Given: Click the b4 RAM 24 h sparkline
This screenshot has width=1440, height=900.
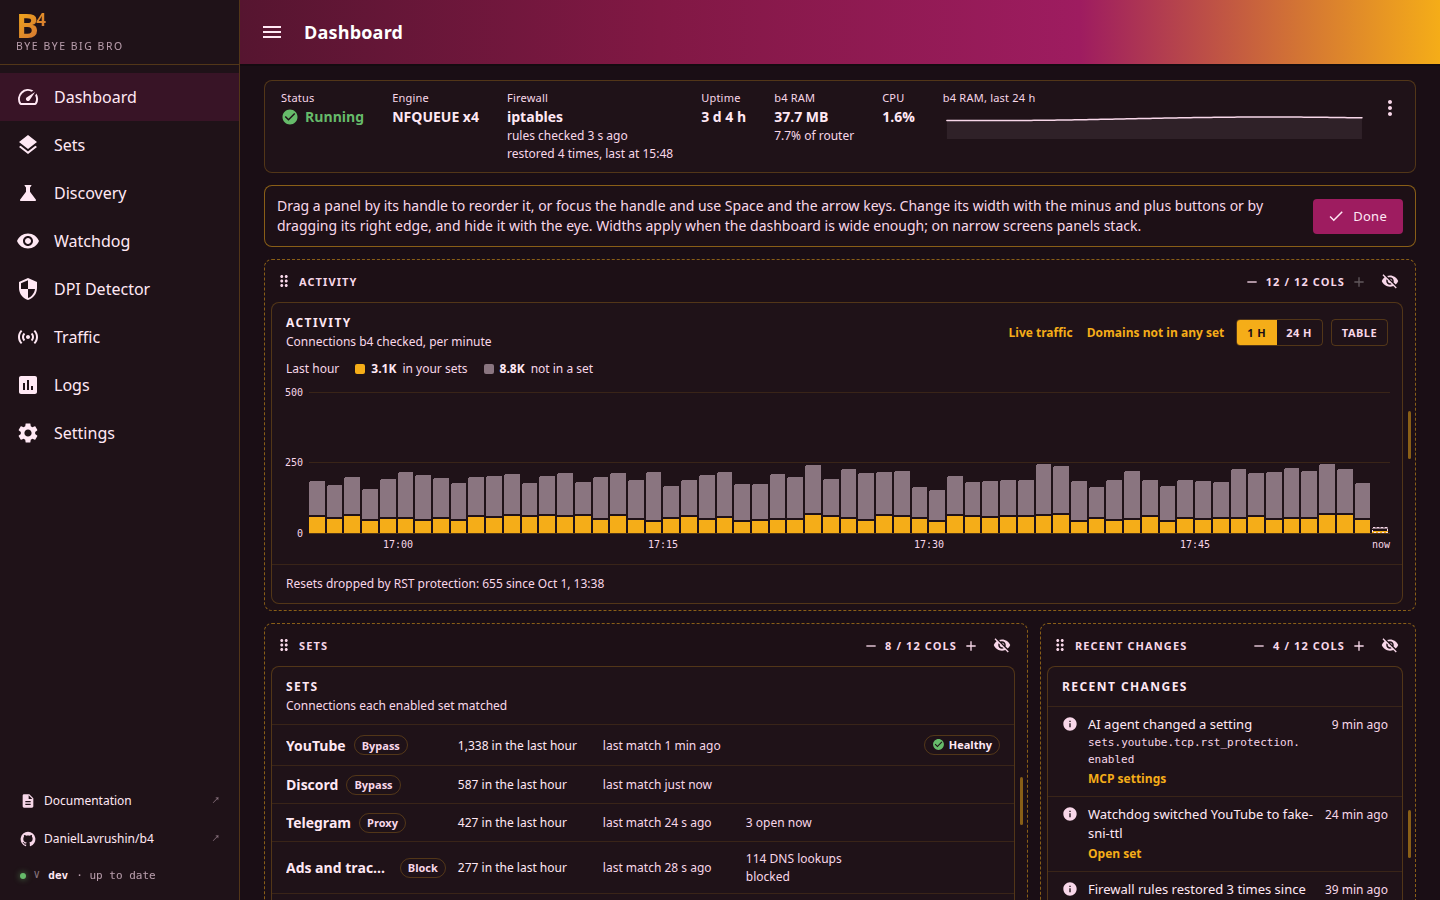Looking at the screenshot, I should tap(1154, 125).
